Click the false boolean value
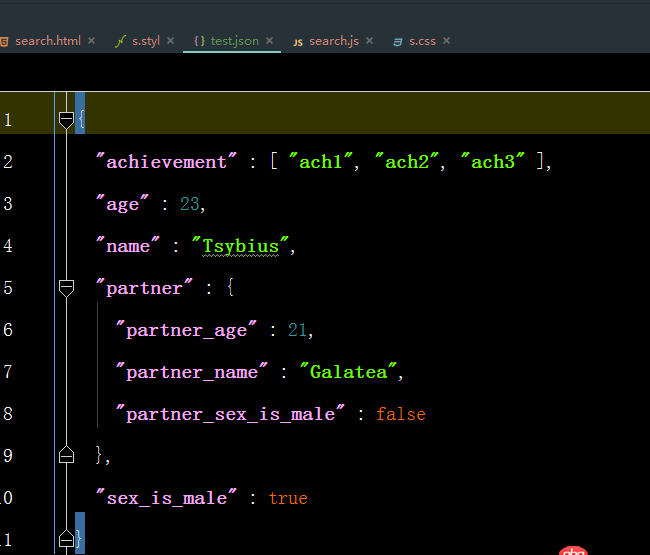 401,414
